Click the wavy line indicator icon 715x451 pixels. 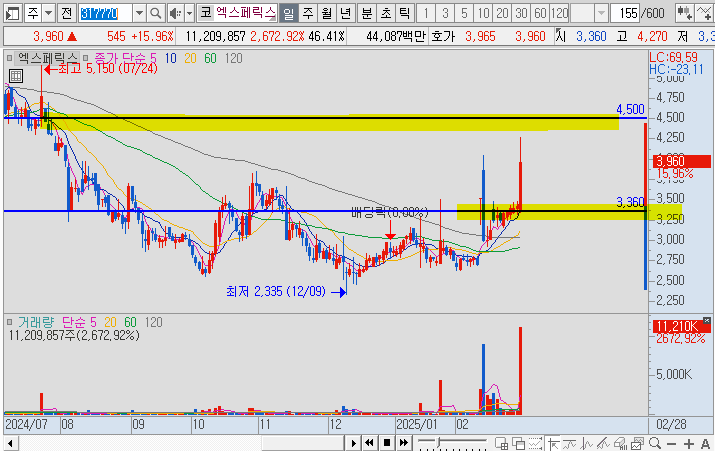[570, 443]
